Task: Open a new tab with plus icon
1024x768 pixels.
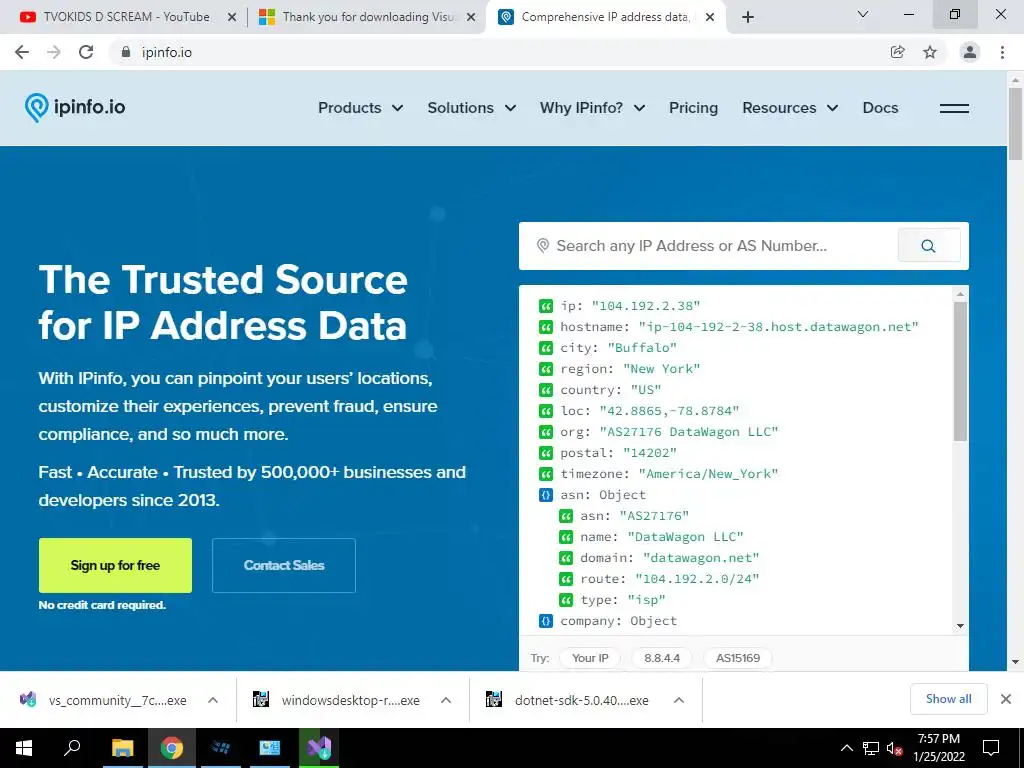Action: point(748,17)
